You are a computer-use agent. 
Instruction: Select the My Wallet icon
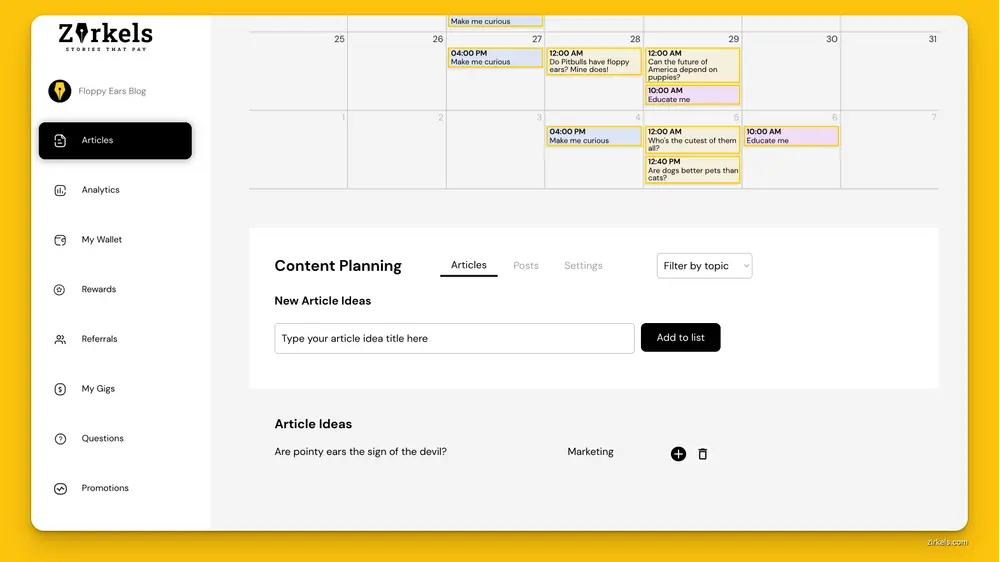(x=60, y=240)
